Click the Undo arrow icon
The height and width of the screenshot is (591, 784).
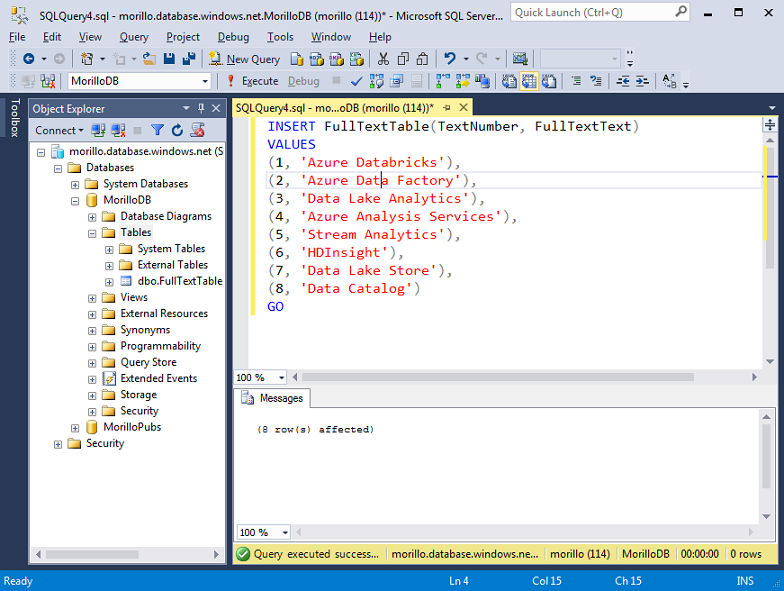450,59
